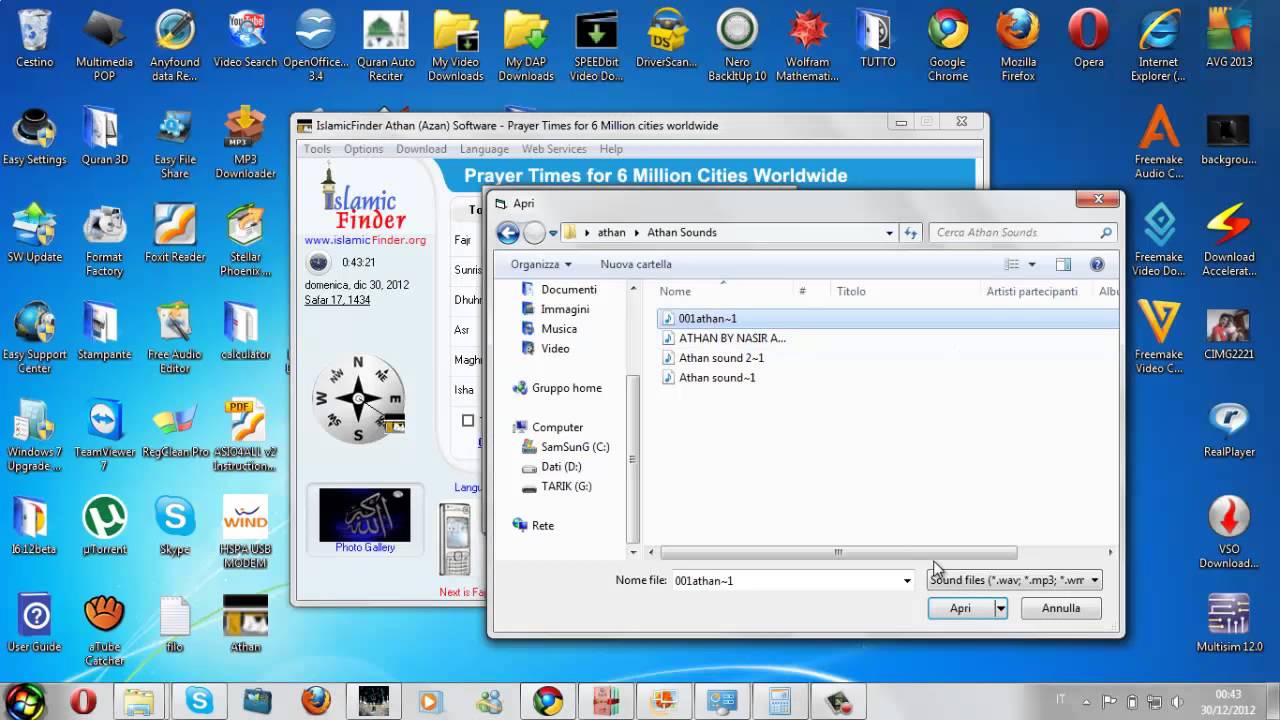Open help in the Apri dialog
Screen dimensions: 1280x720
coord(1097,264)
